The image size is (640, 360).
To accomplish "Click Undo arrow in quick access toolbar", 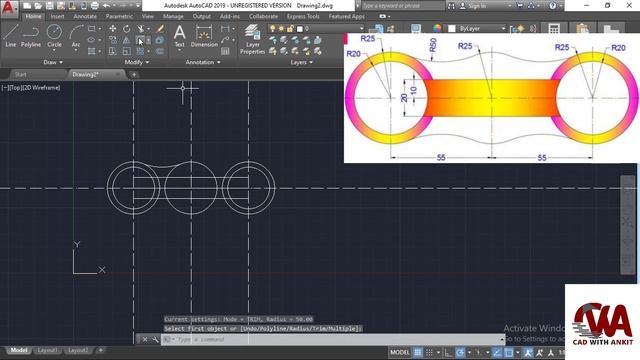I will click(x=106, y=6).
